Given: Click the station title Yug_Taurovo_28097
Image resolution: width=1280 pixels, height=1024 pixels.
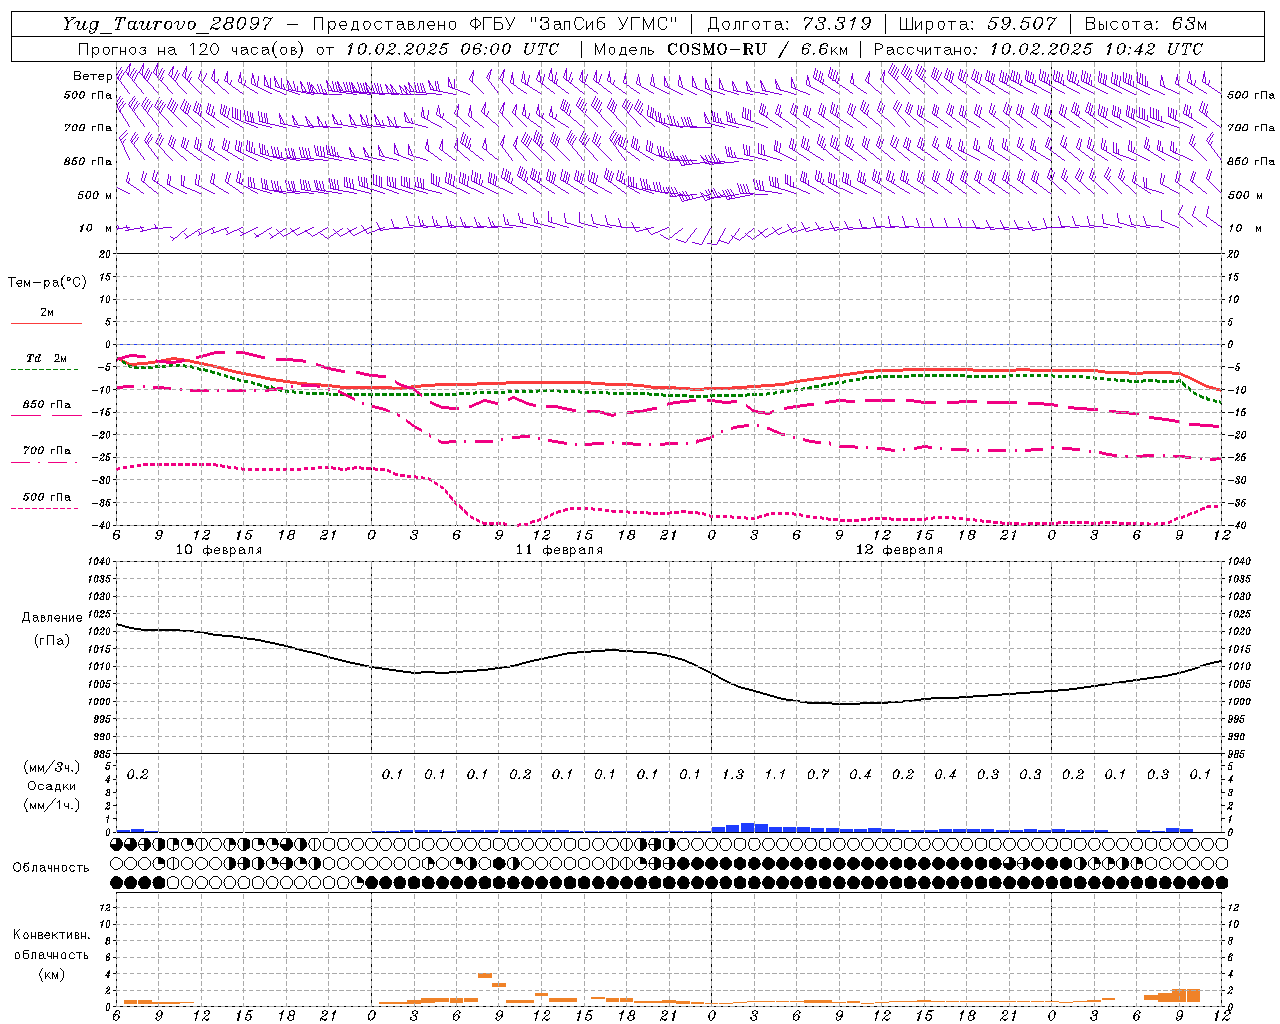Looking at the screenshot, I should pyautogui.click(x=167, y=24).
